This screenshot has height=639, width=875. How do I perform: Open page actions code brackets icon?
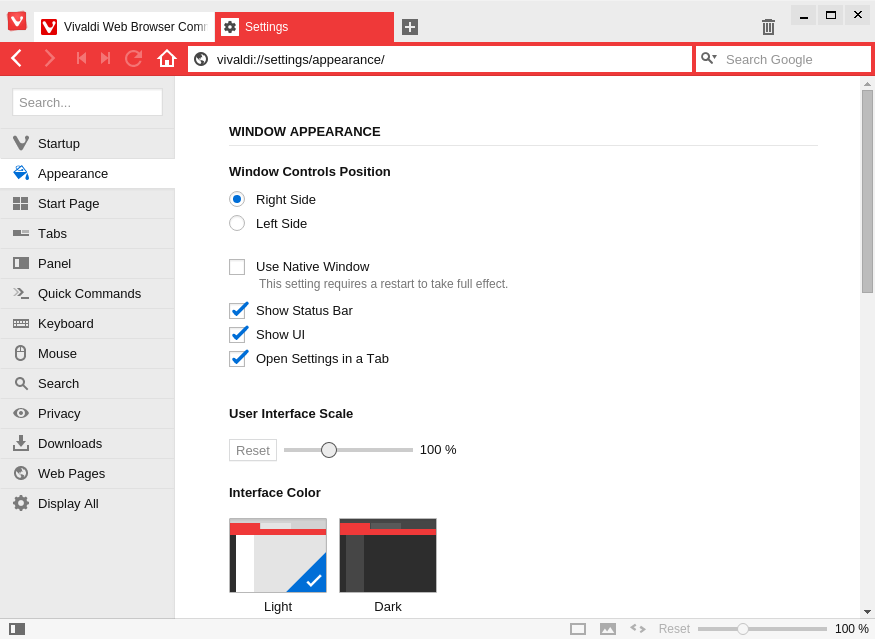(638, 629)
